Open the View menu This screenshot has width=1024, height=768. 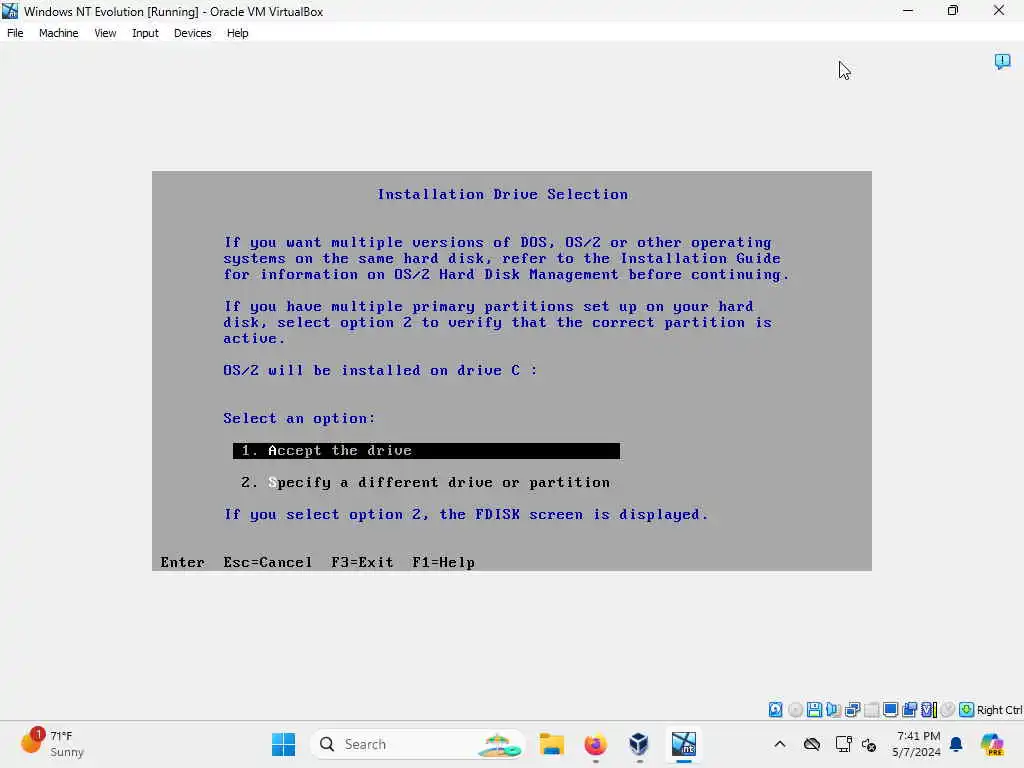(104, 33)
